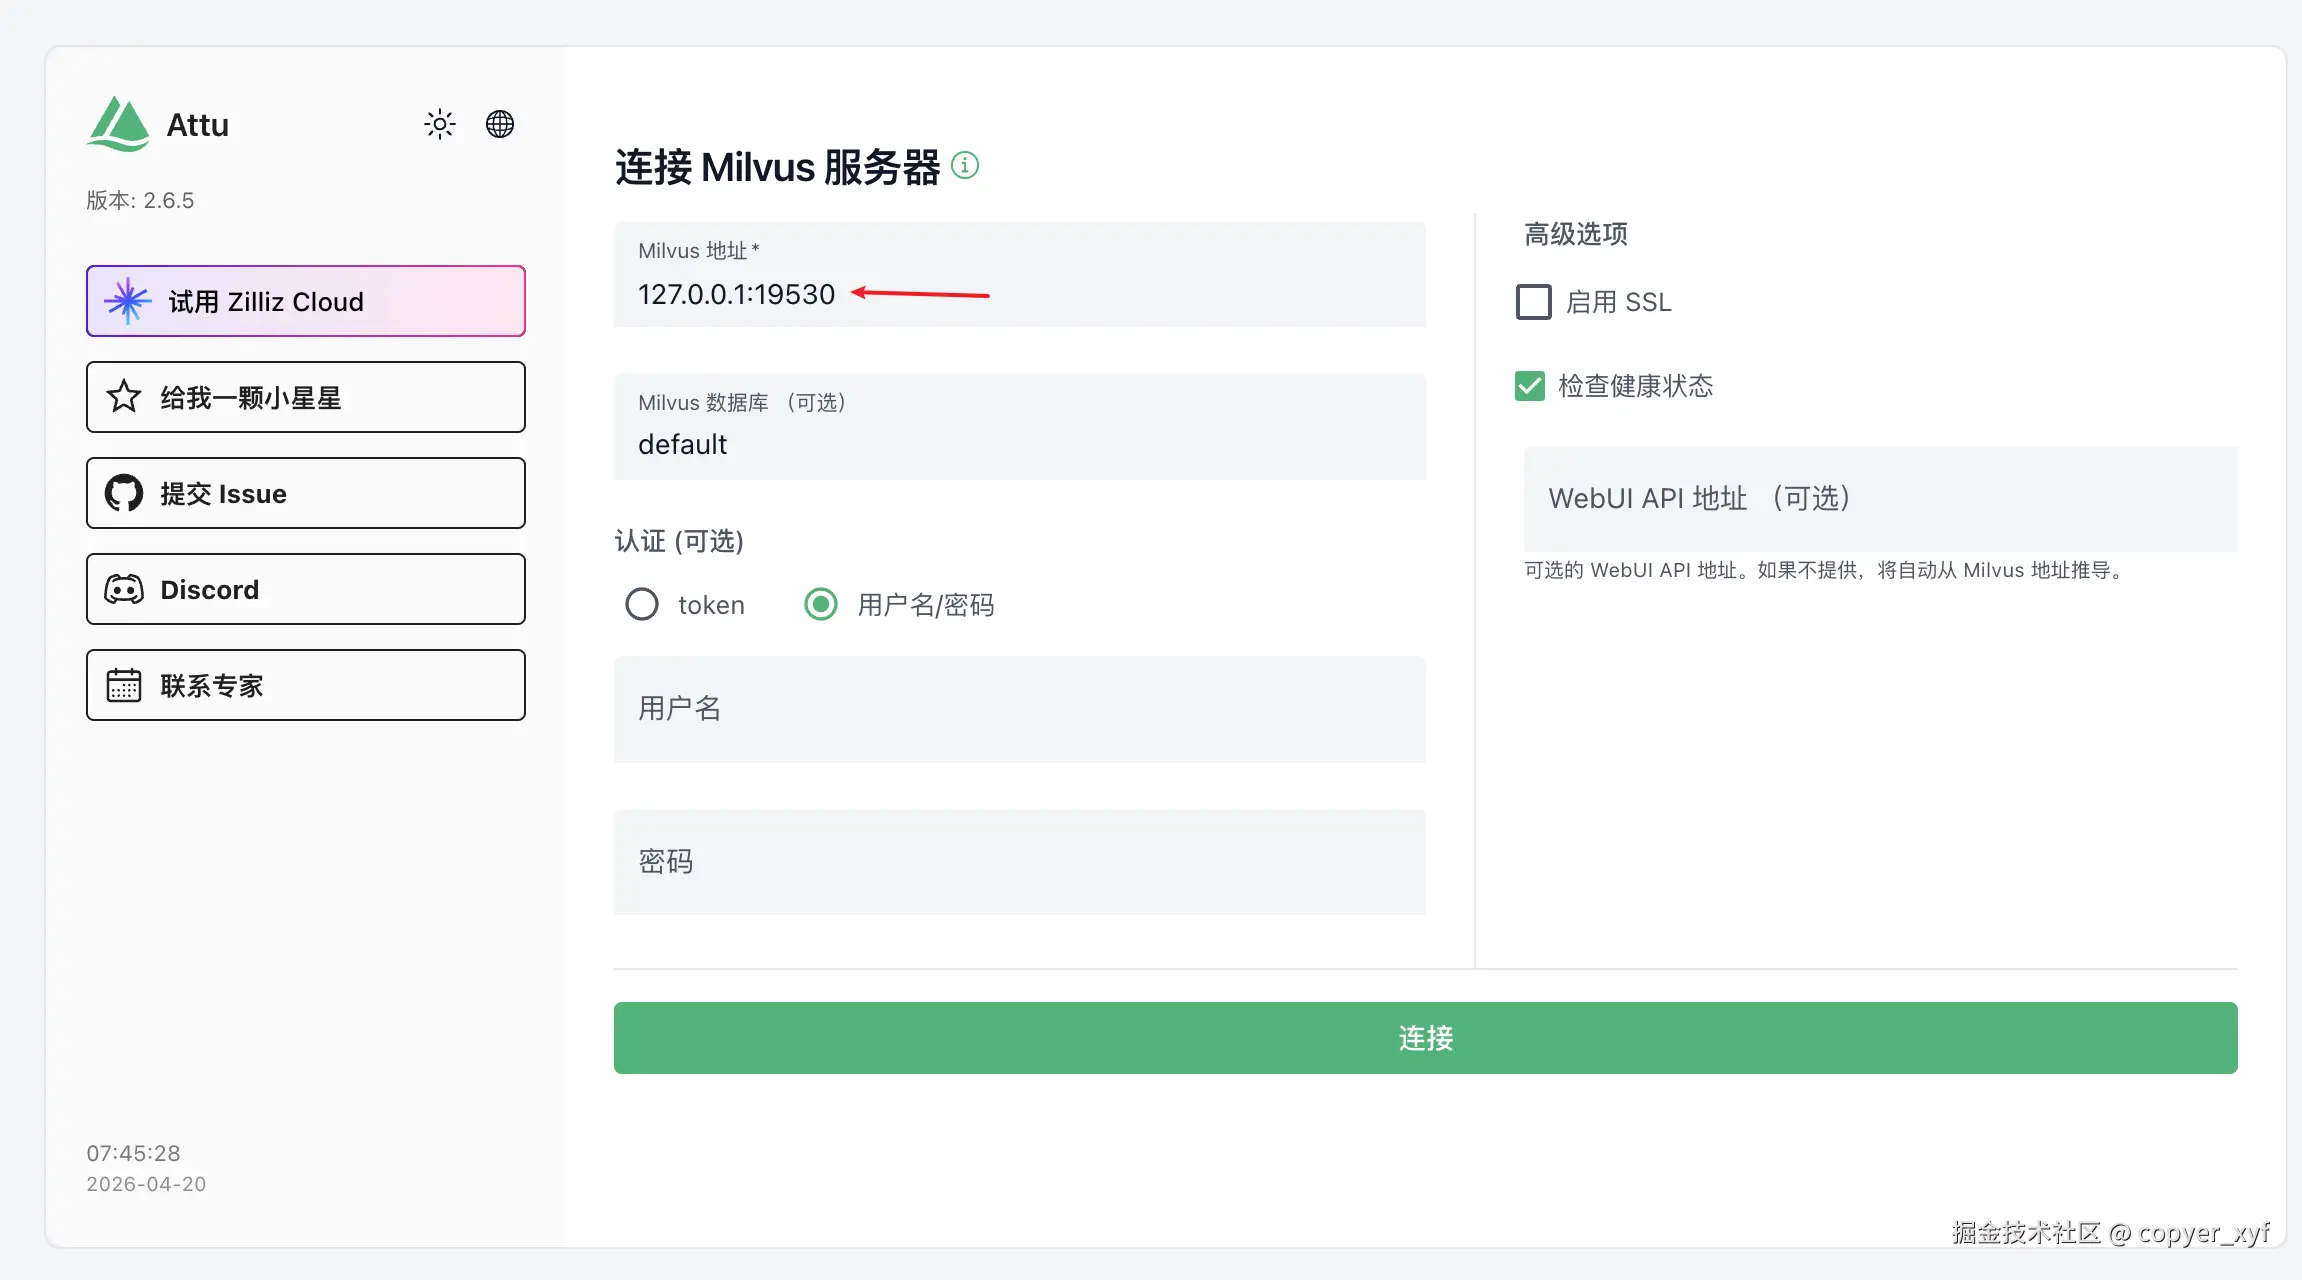Click the 高级选项 heading
2302x1280 pixels.
[1576, 234]
